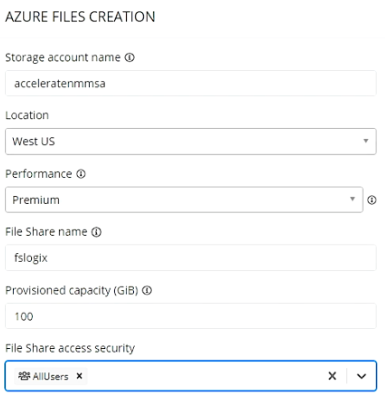
Task: Click info icon next to Performance label
Action: click(81, 174)
